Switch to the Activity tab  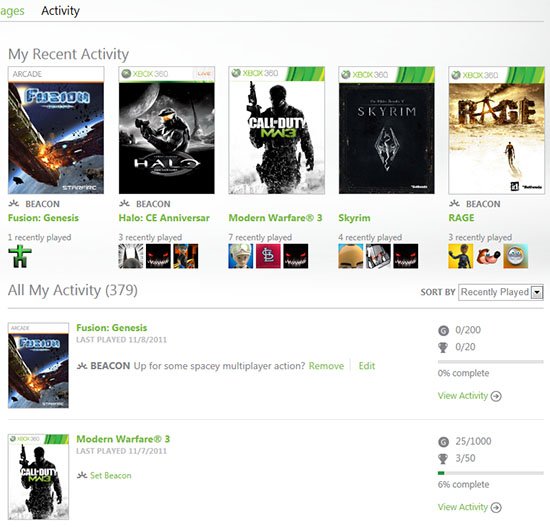60,11
